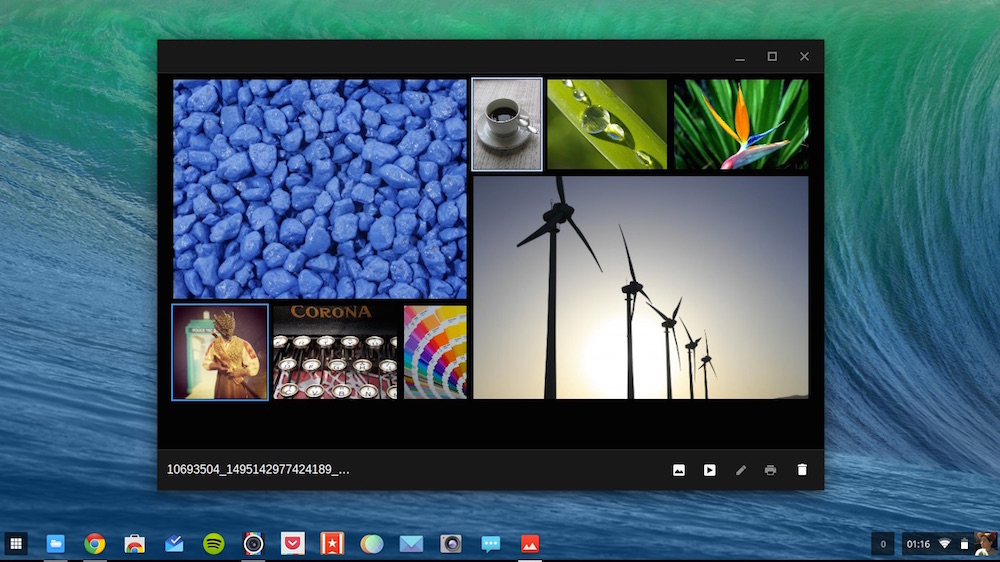The image size is (1000, 562).
Task: Switch to single-image view mode icon
Action: pos(679,470)
